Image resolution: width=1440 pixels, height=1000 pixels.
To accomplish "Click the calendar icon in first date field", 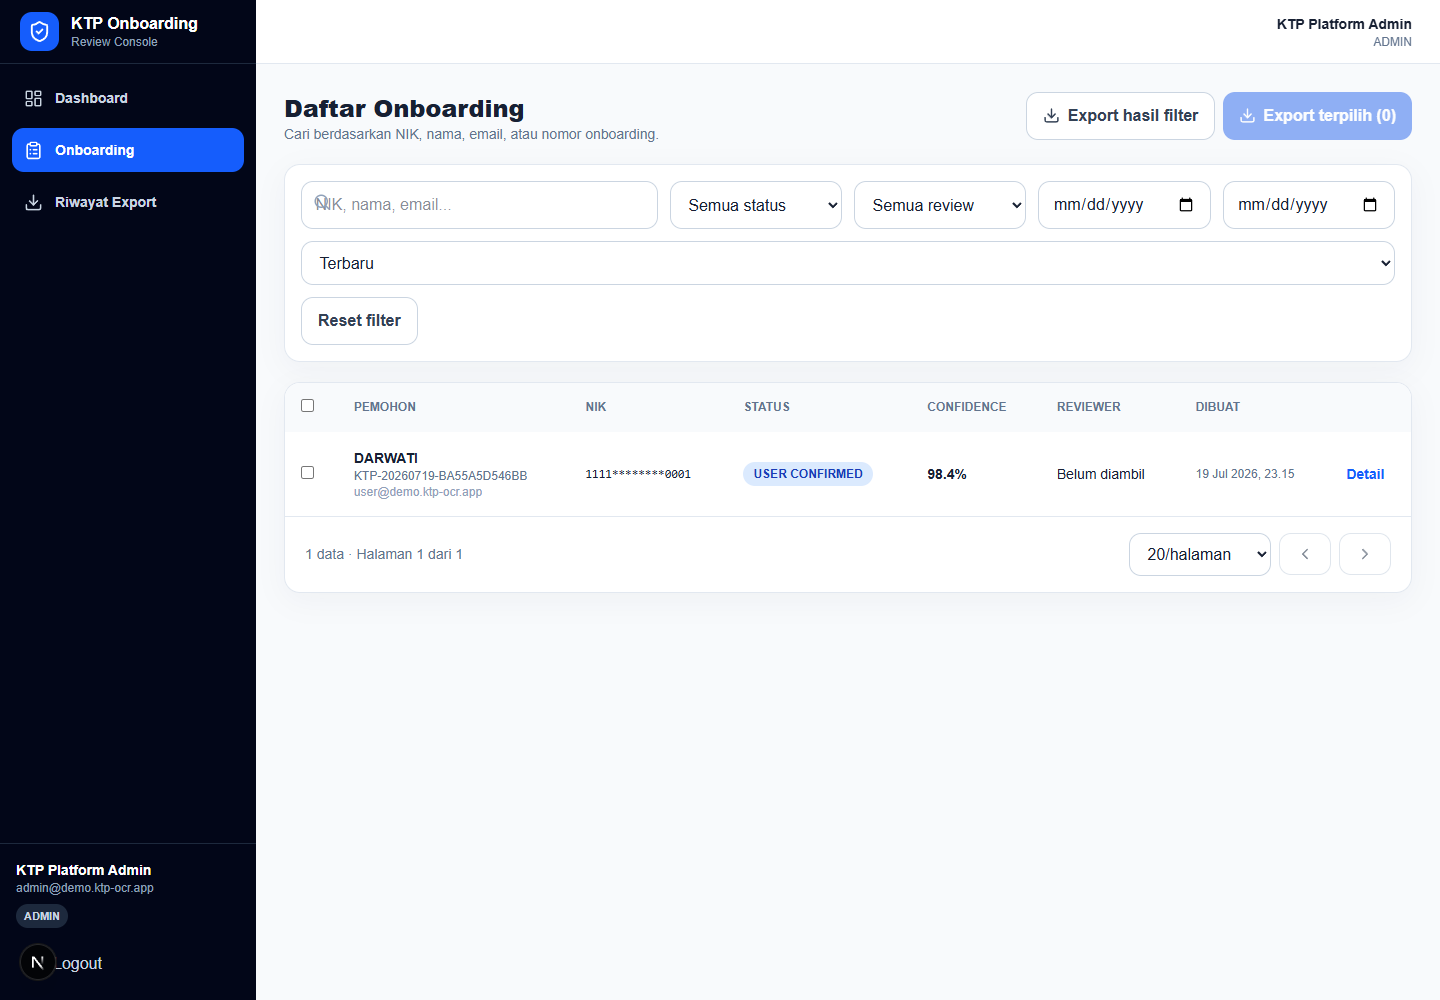I will [1186, 205].
